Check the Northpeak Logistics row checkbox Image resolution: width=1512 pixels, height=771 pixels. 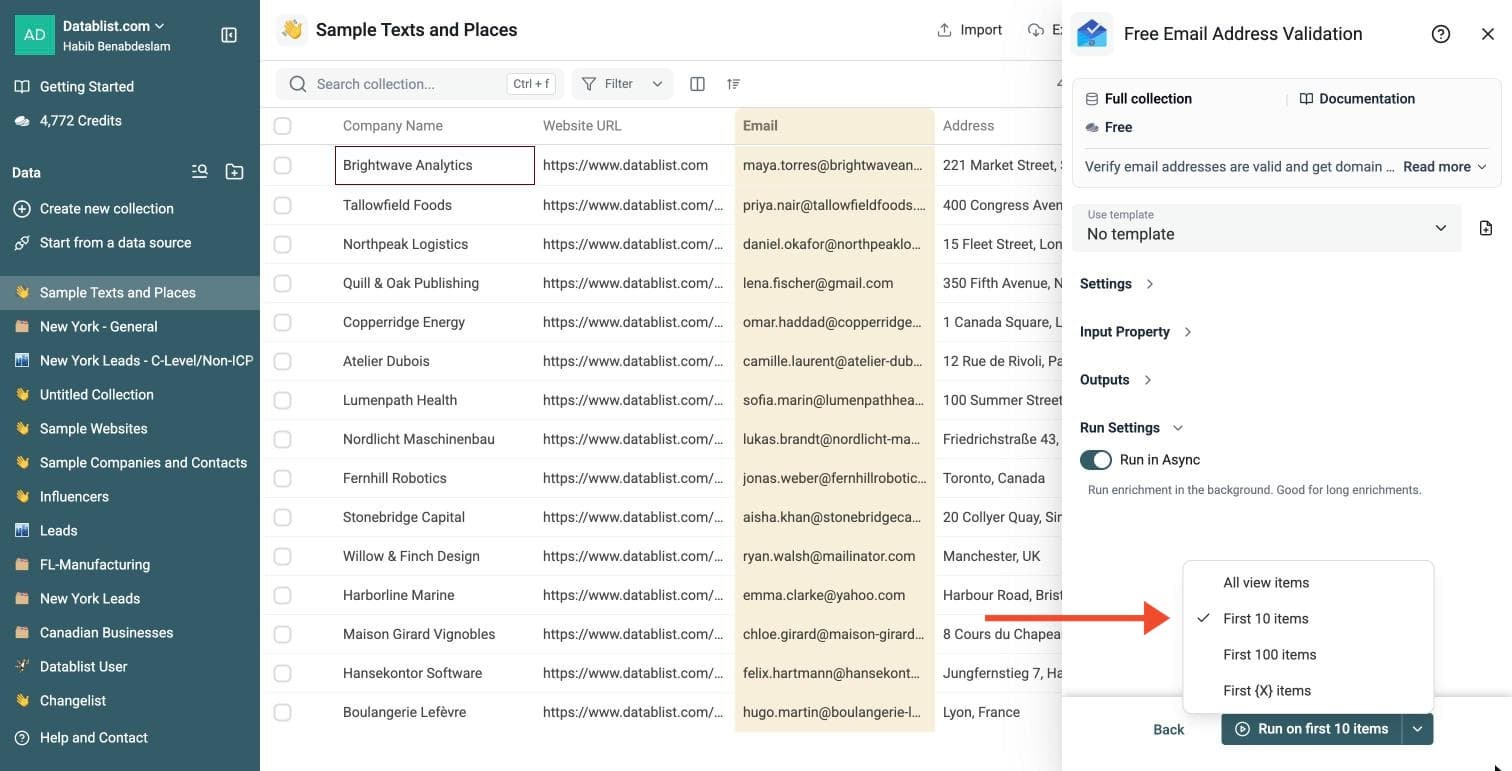[x=282, y=244]
